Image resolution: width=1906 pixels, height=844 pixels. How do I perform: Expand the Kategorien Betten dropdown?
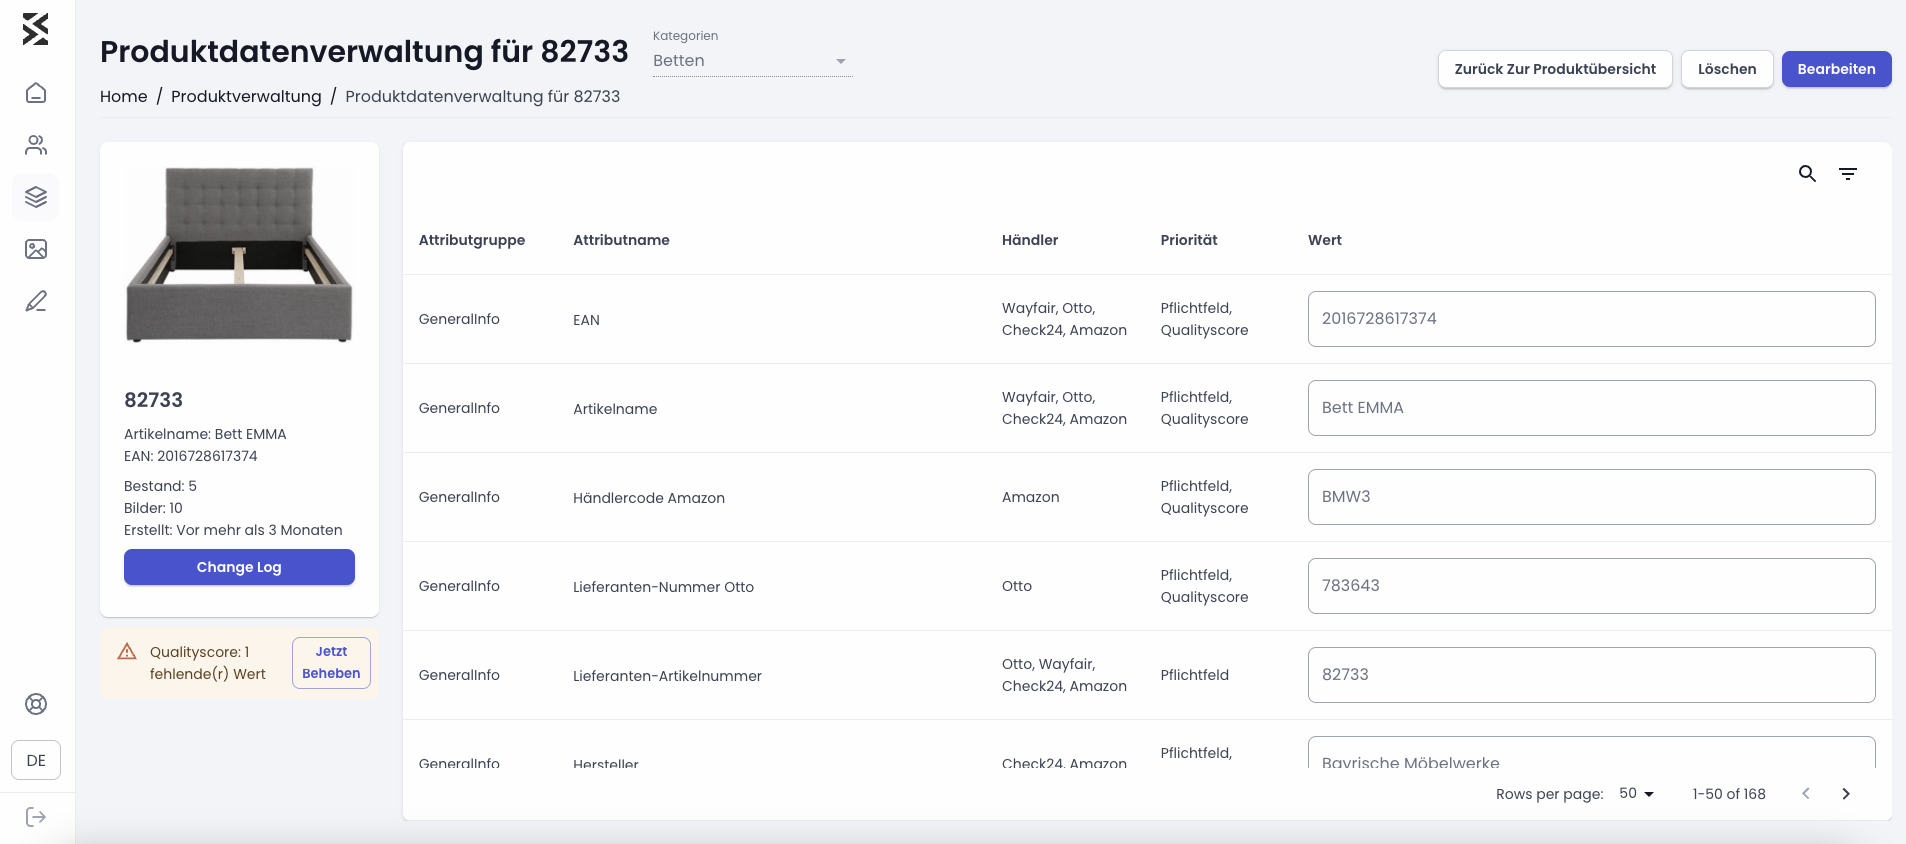[752, 61]
